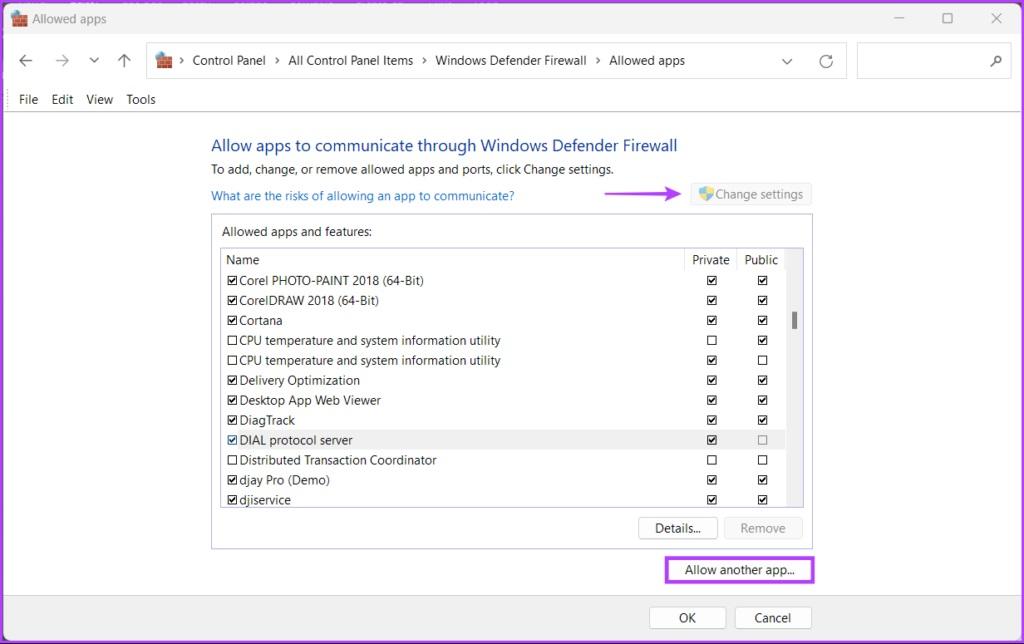Image resolution: width=1024 pixels, height=644 pixels.
Task: Open the View menu
Action: tap(99, 99)
